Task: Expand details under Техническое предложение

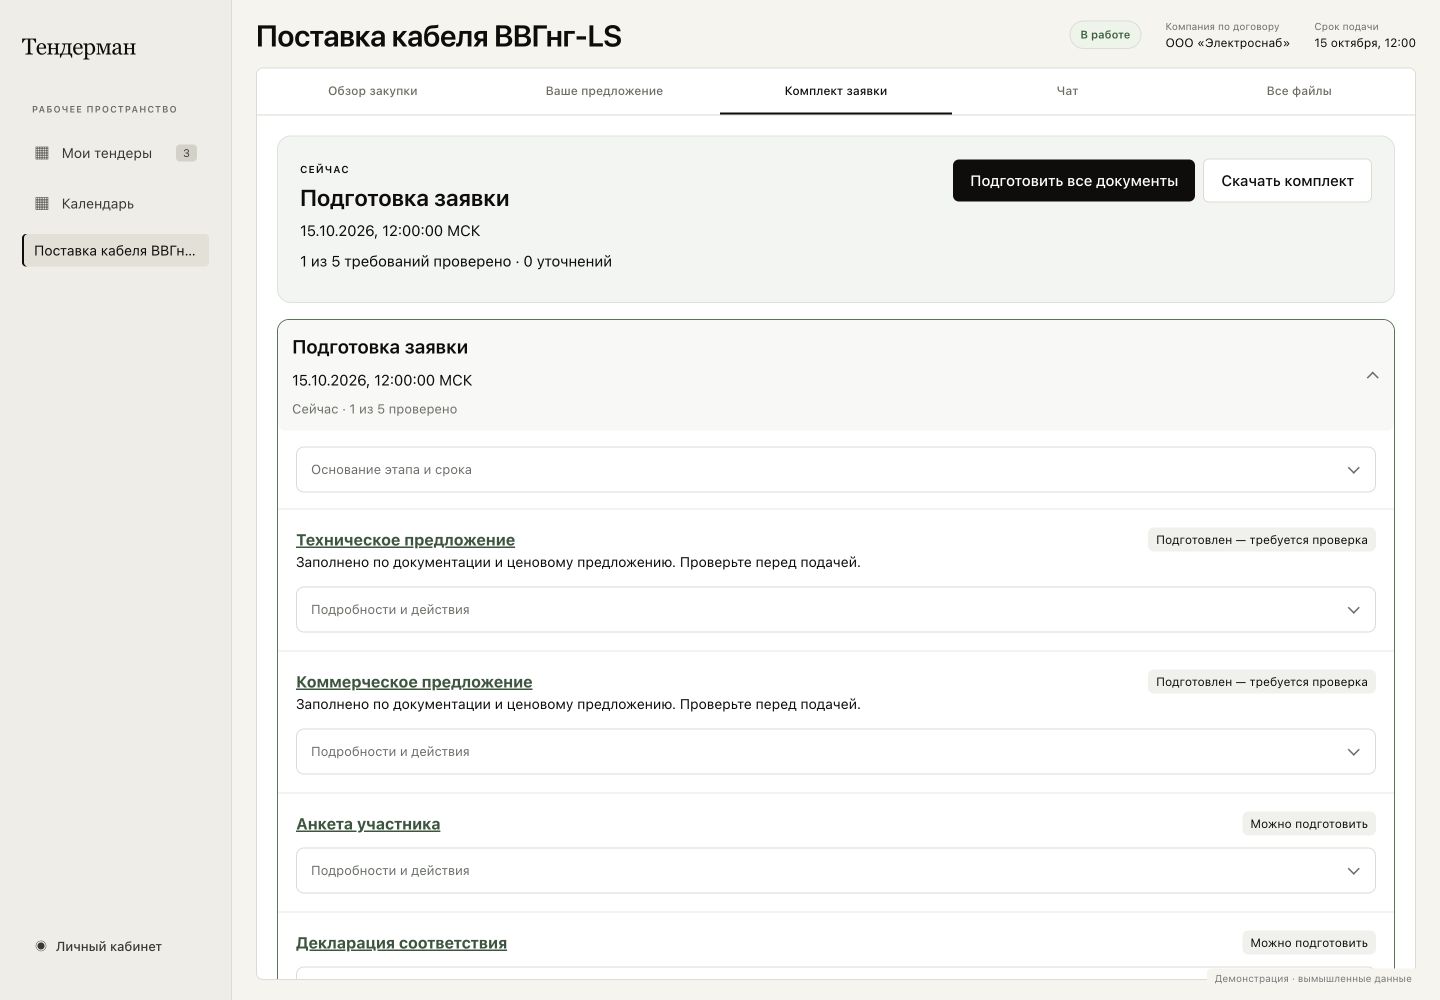Action: pyautogui.click(x=836, y=610)
